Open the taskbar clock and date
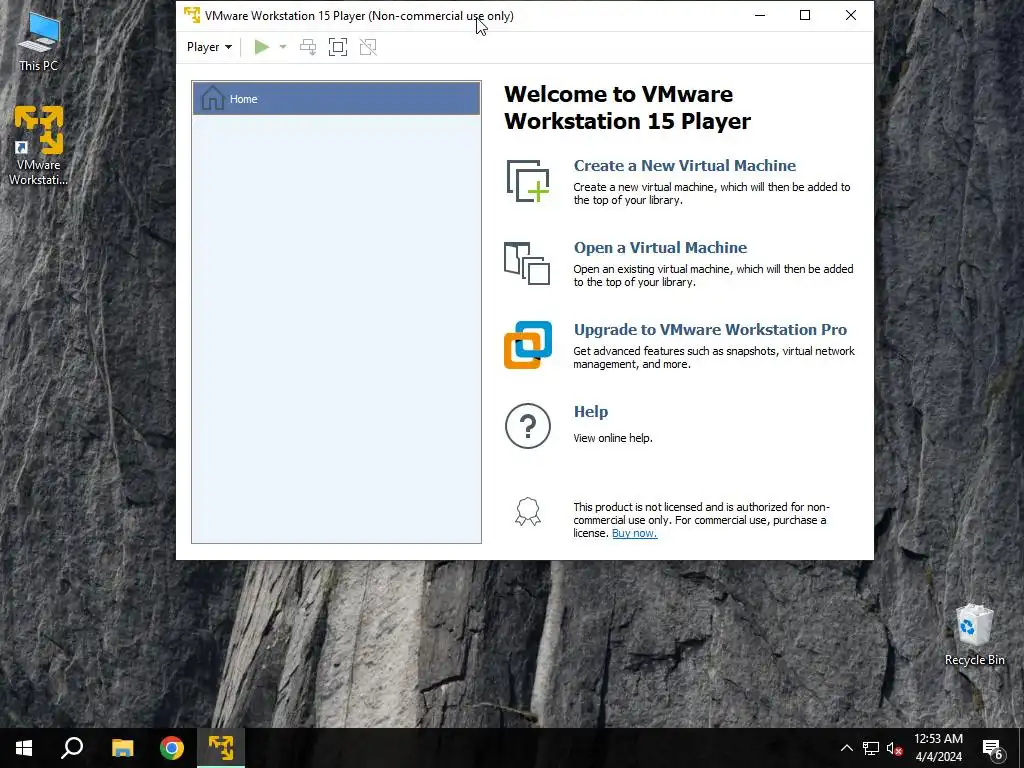Viewport: 1024px width, 768px height. coord(938,748)
